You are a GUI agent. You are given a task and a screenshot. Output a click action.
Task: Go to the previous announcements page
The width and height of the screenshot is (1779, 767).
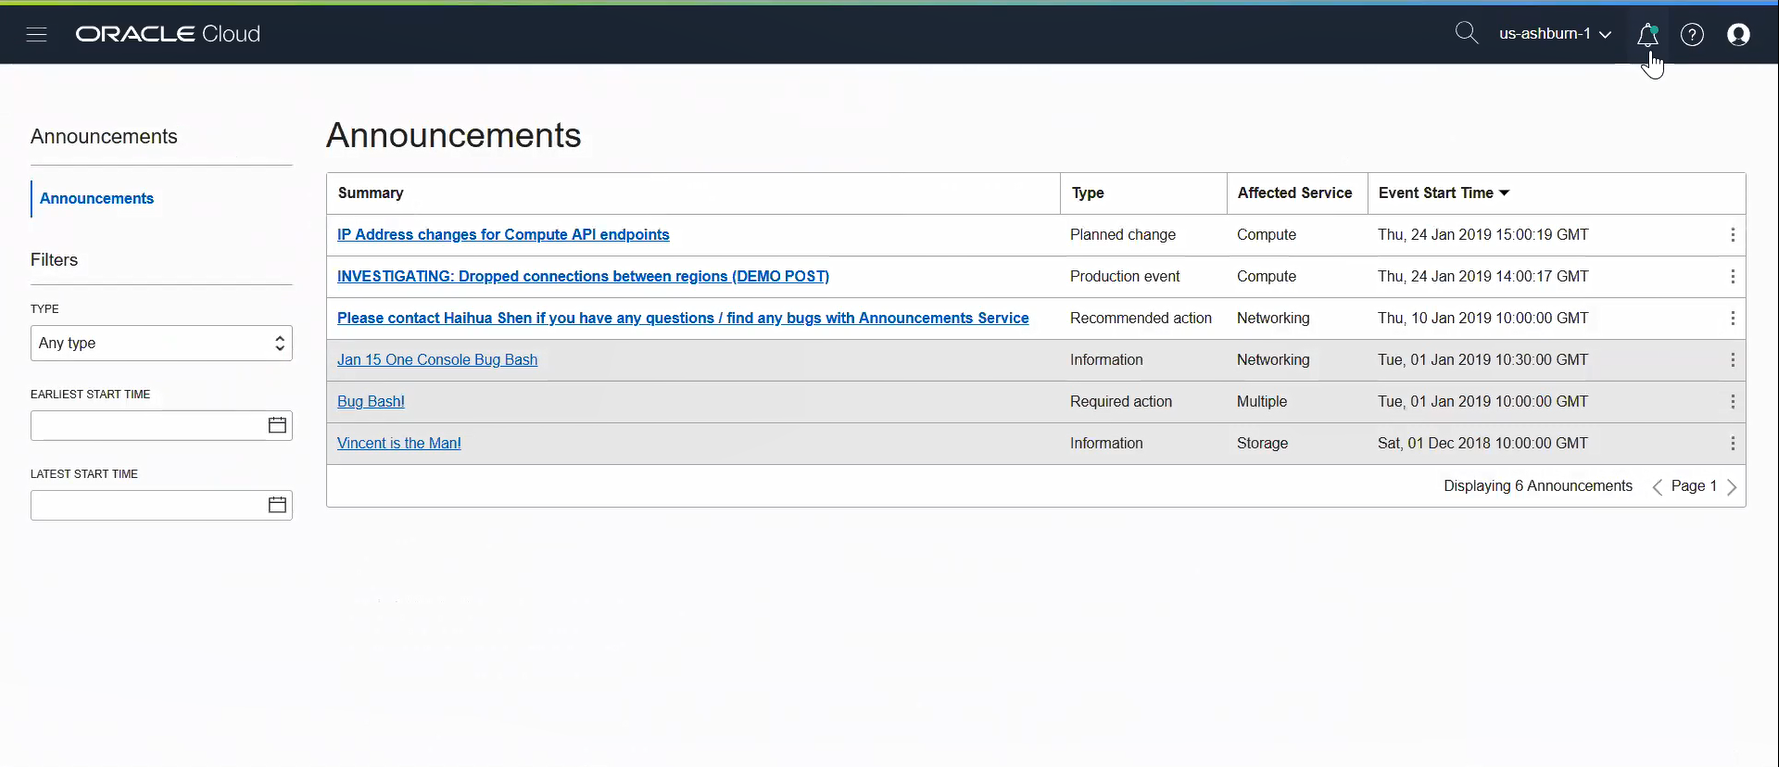[x=1657, y=487]
